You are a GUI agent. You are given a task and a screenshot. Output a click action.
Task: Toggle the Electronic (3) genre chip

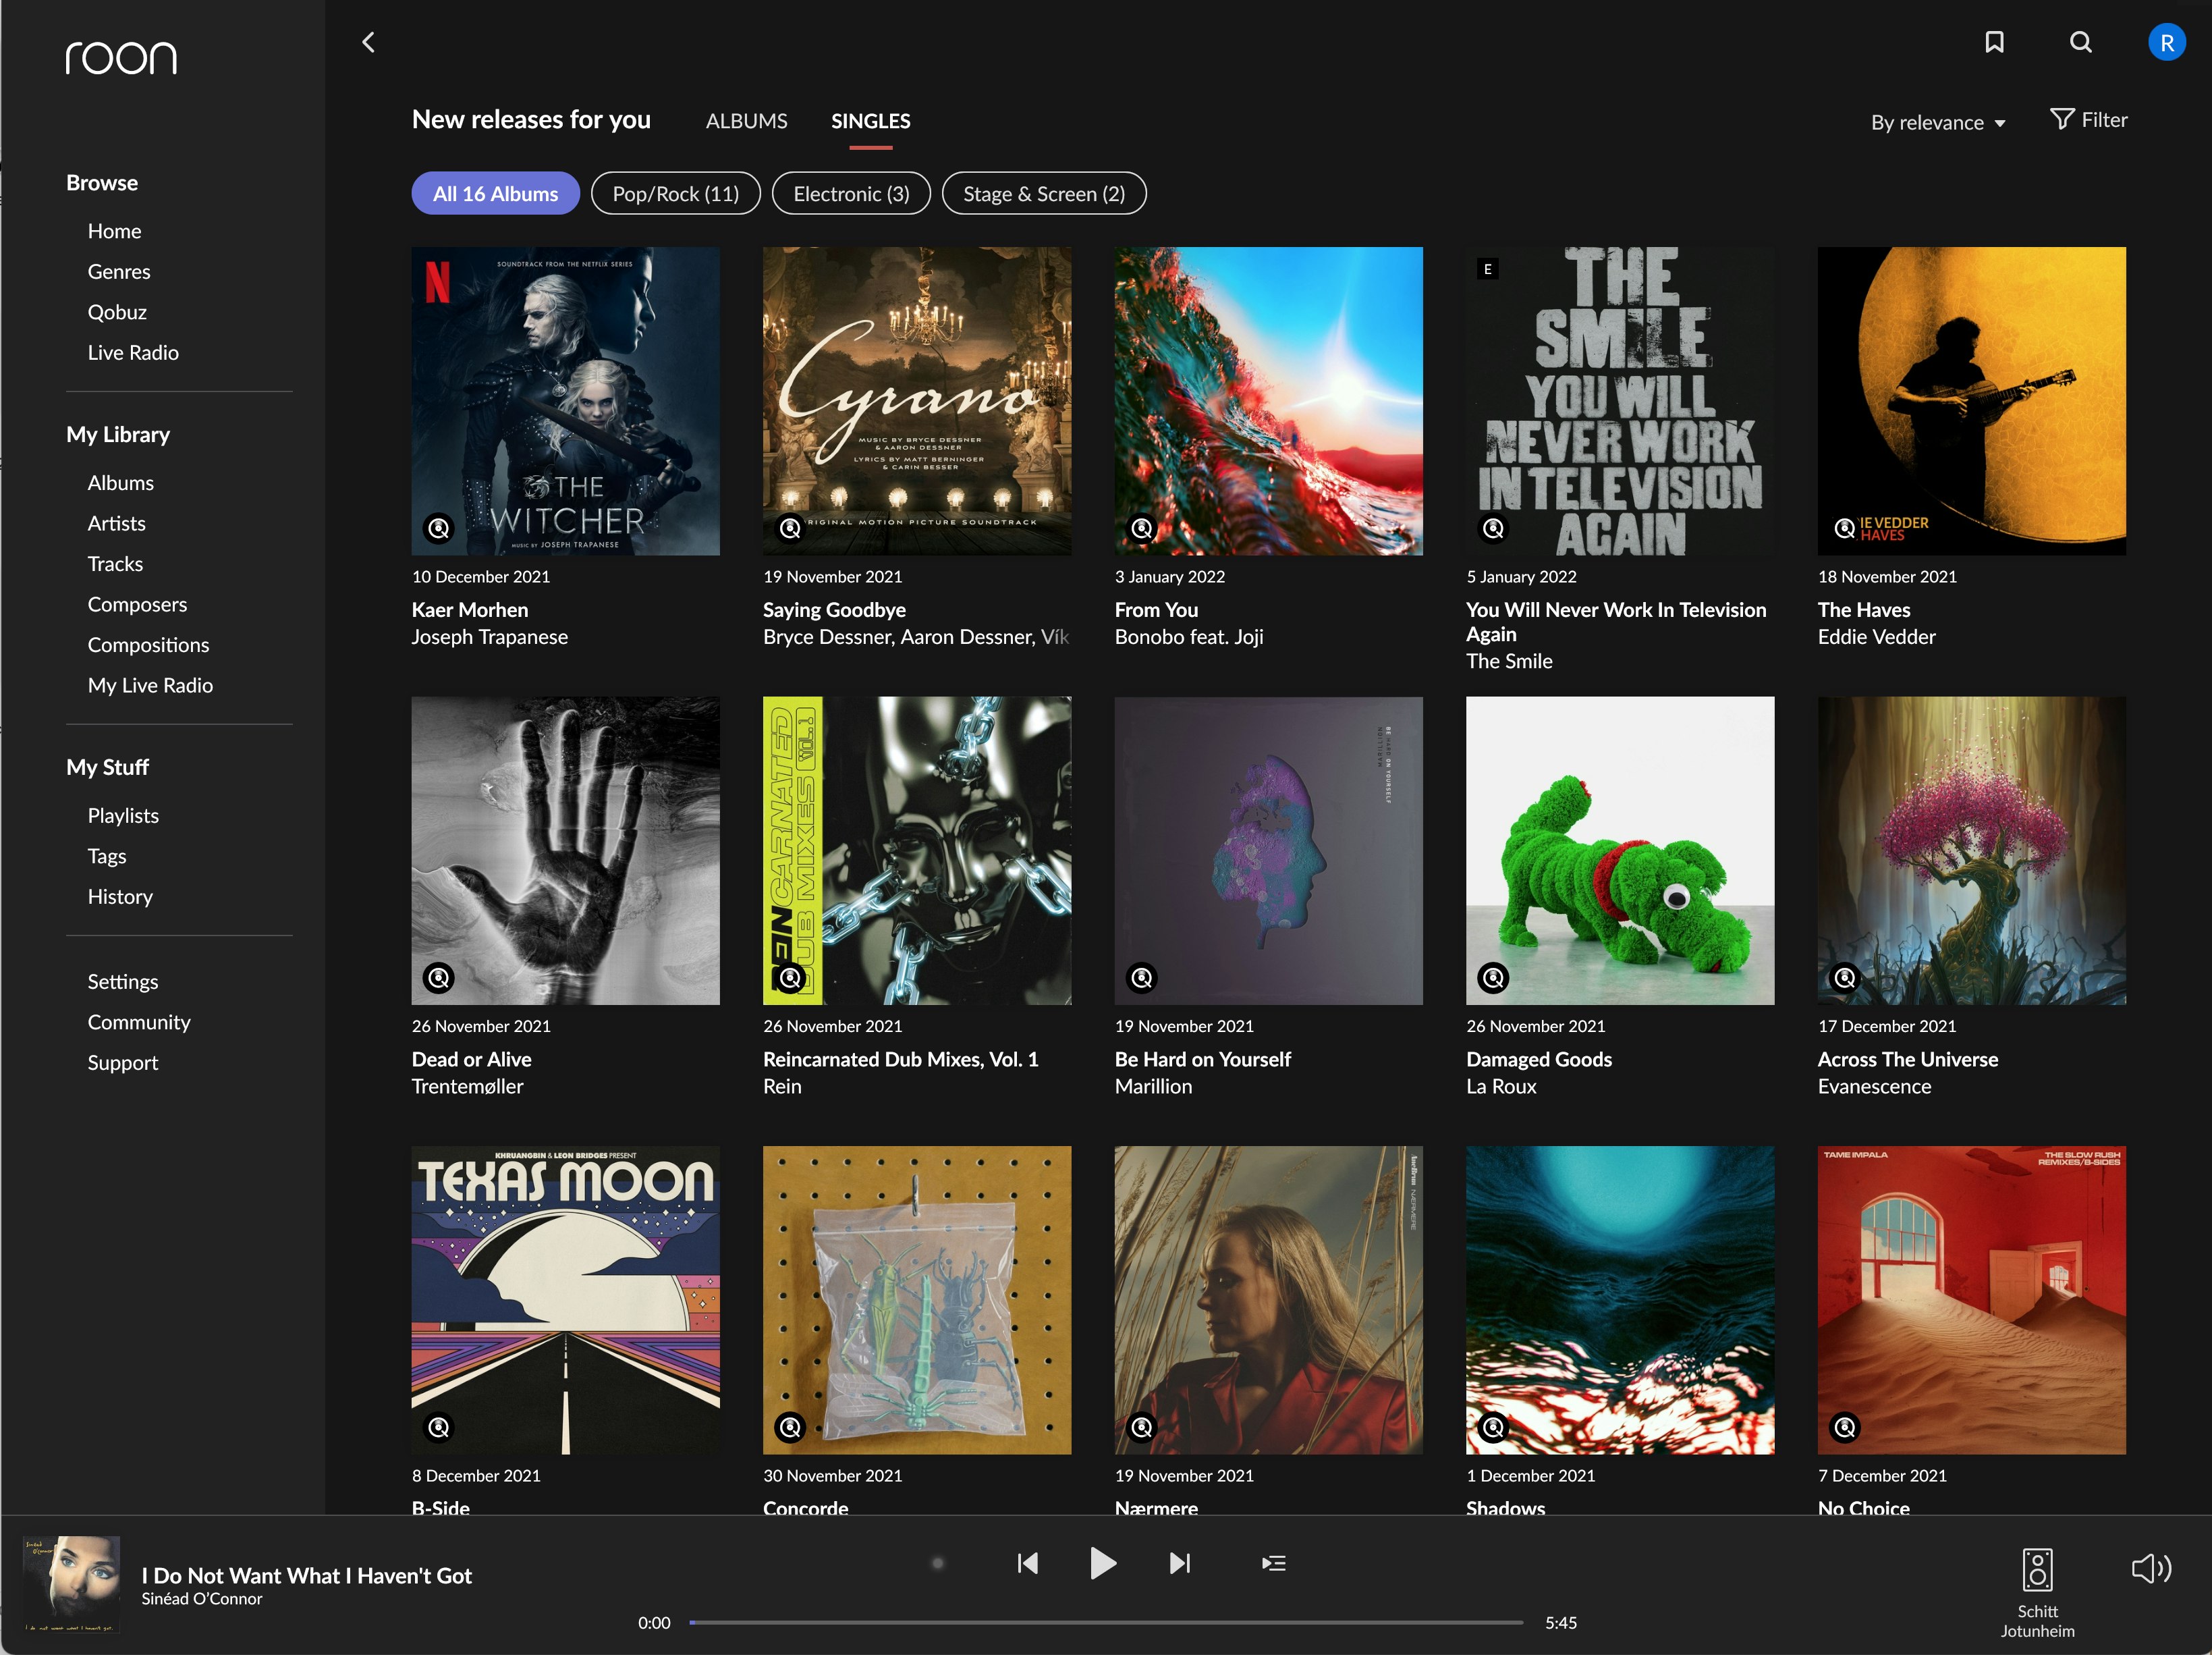pyautogui.click(x=851, y=194)
